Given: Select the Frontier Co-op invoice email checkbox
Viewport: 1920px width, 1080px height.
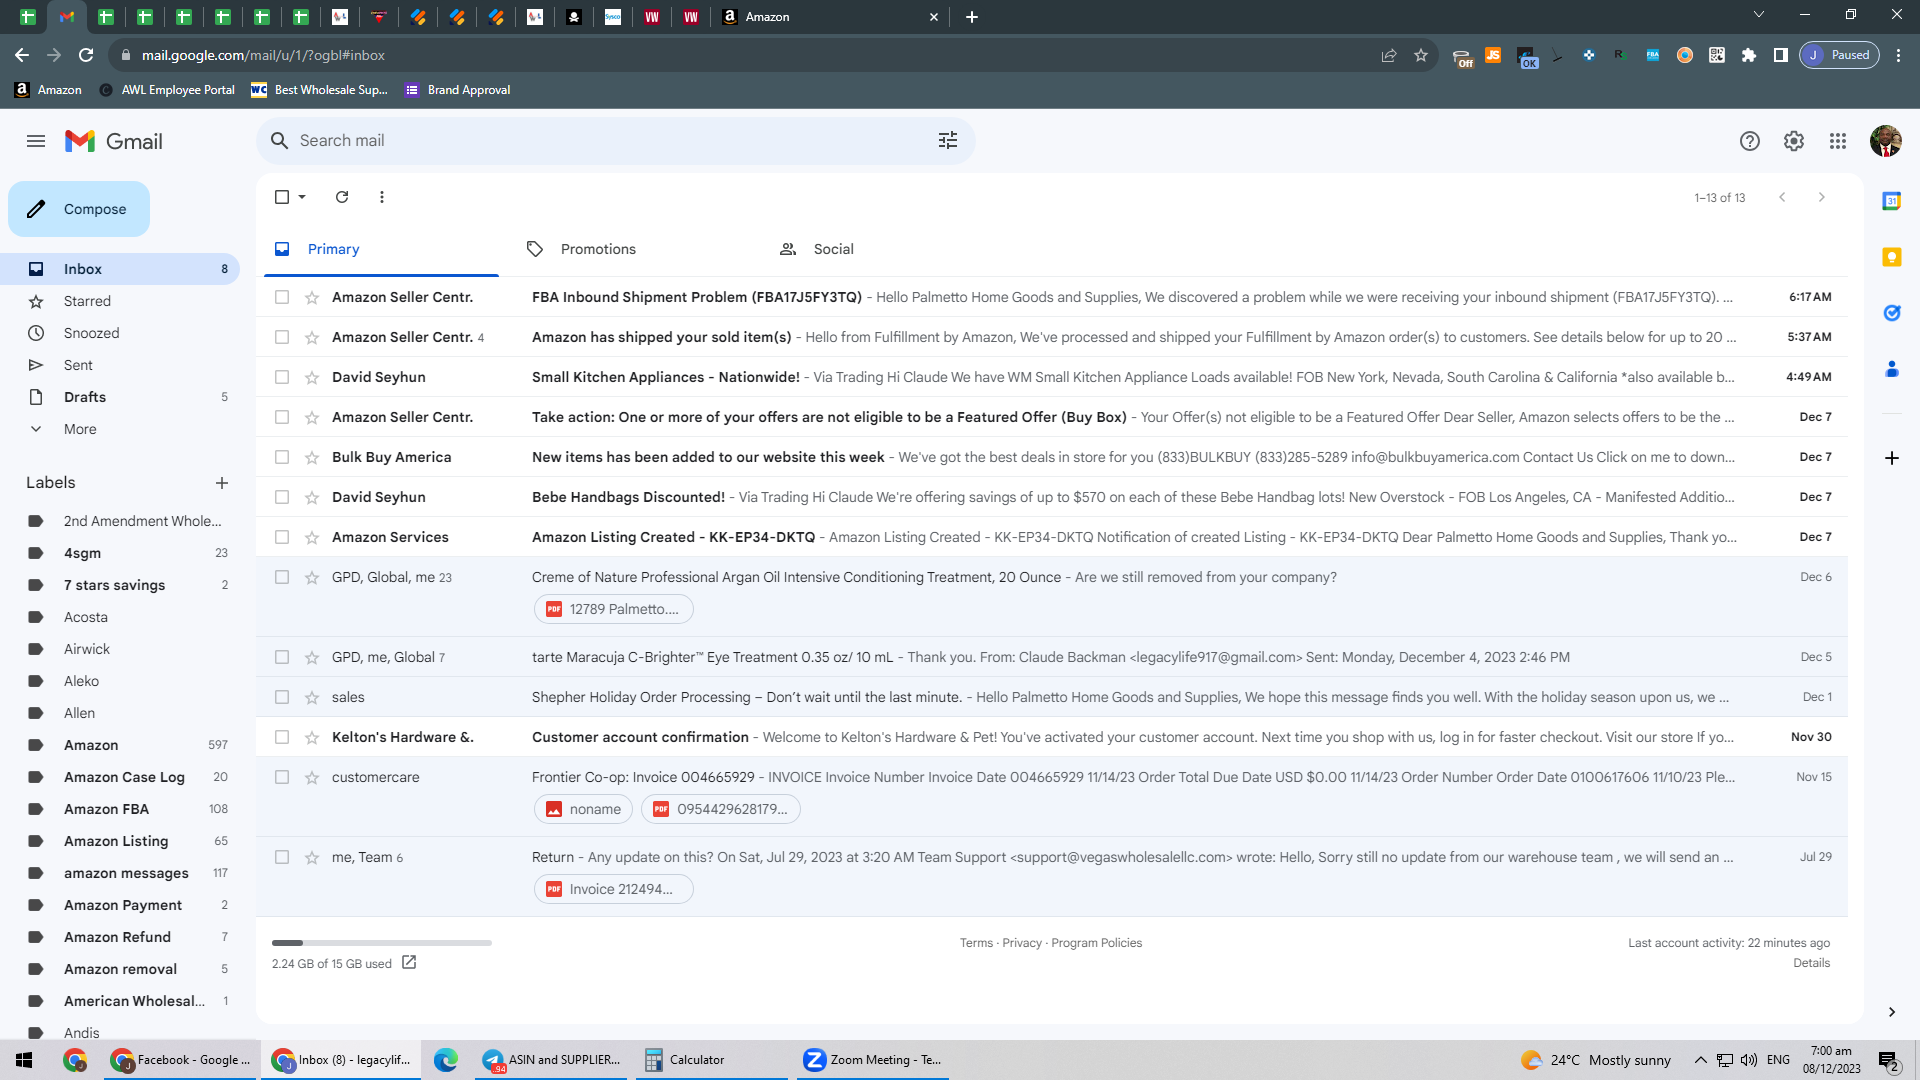Looking at the screenshot, I should [282, 777].
